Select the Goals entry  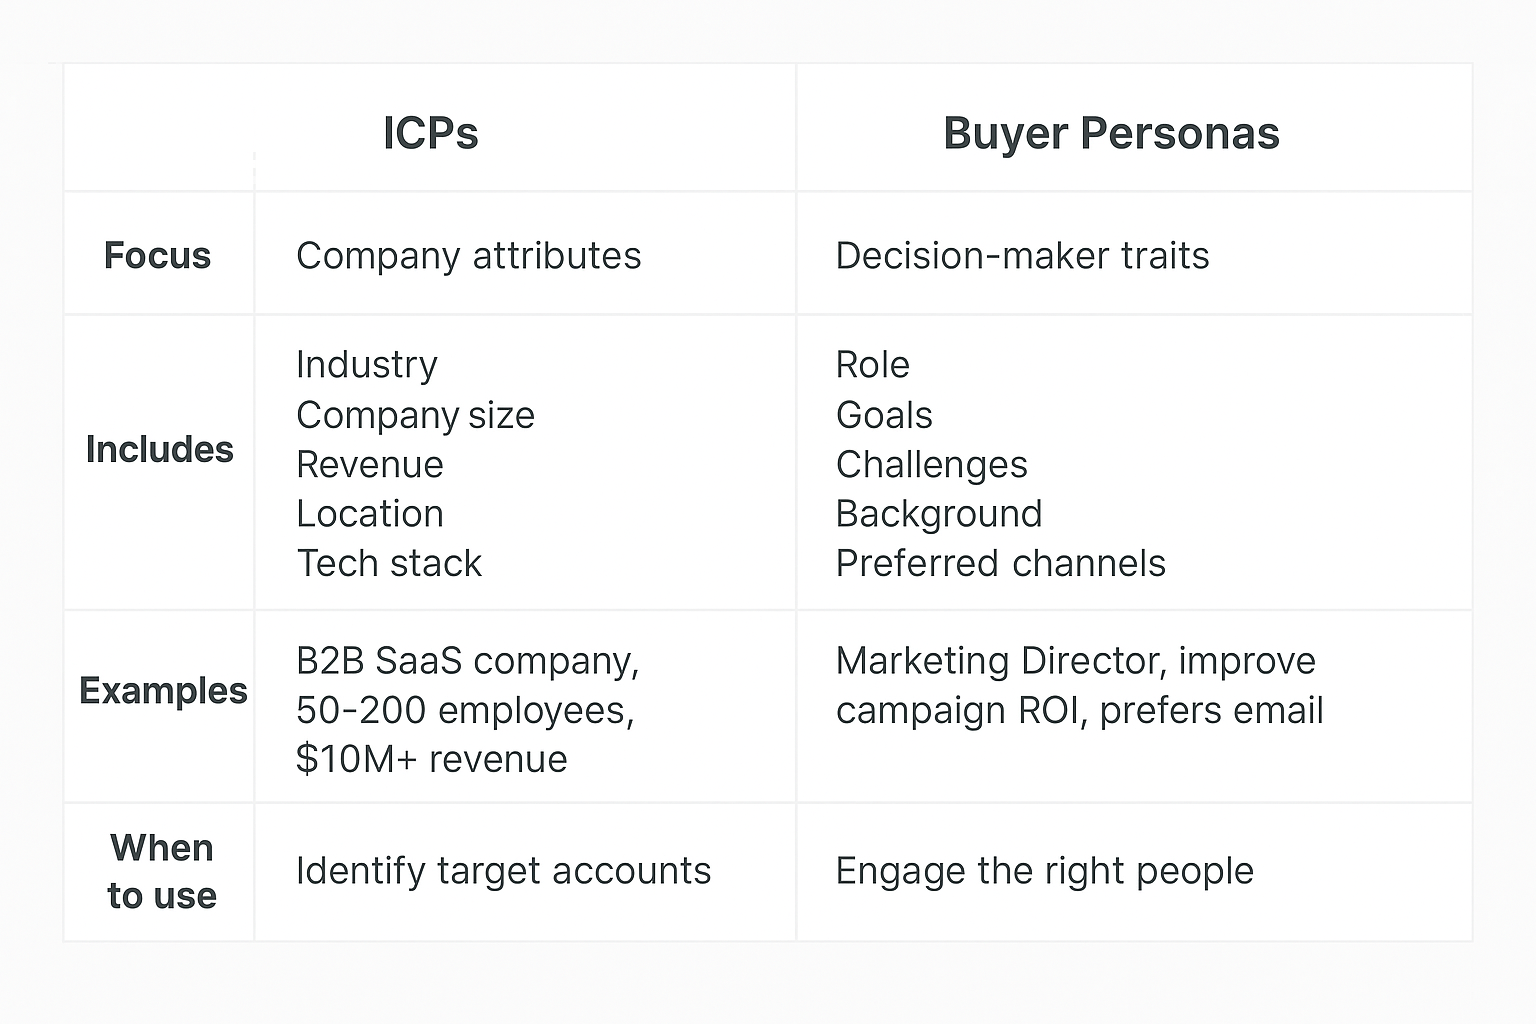[x=884, y=415]
